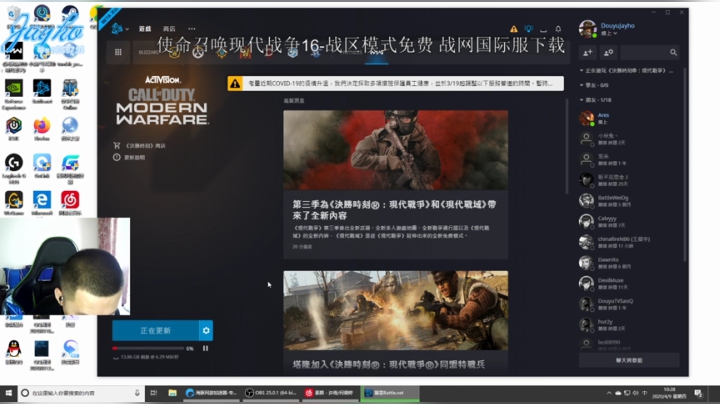This screenshot has width=720, height=404.
Task: Click the friends list scrollbar
Action: pyautogui.click(x=685, y=165)
